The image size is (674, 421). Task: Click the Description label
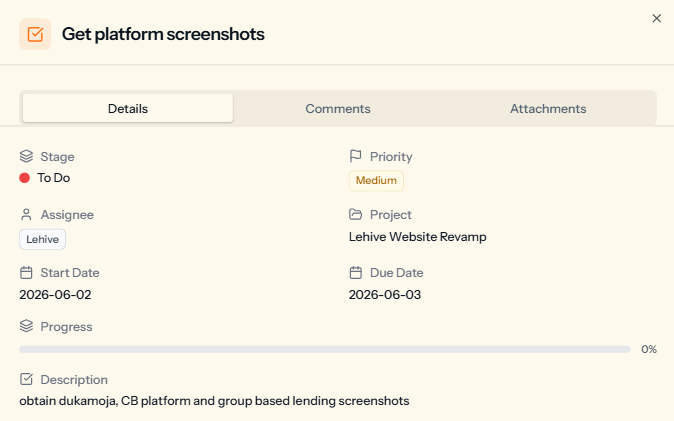74,380
